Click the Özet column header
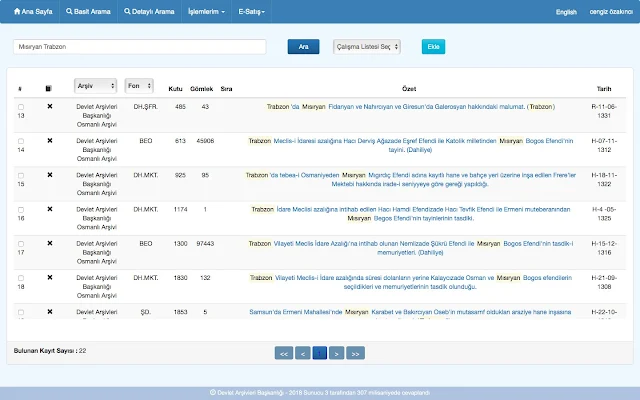Image resolution: width=640 pixels, height=400 pixels. pyautogui.click(x=409, y=89)
